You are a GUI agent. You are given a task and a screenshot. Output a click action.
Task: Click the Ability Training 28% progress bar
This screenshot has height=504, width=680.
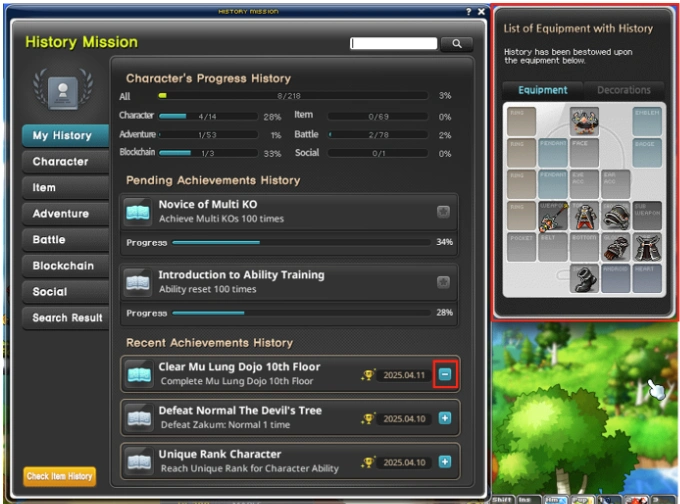(x=301, y=313)
